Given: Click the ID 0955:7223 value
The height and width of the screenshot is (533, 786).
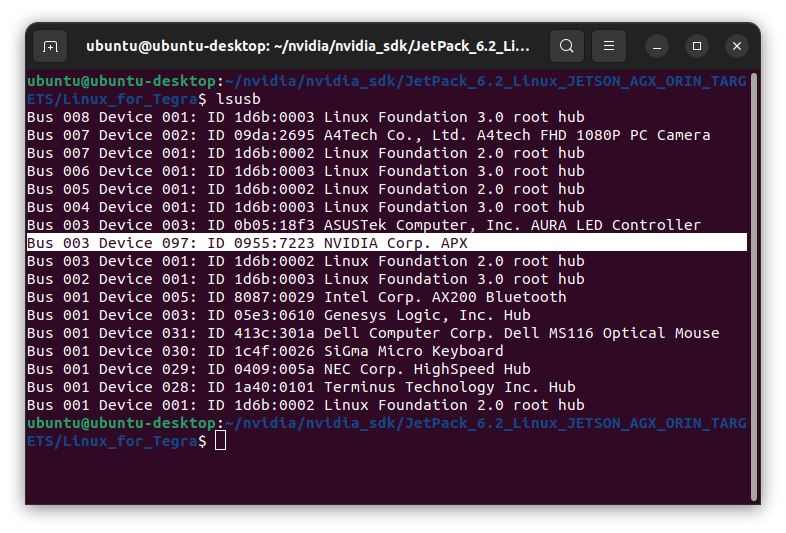Looking at the screenshot, I should [274, 243].
